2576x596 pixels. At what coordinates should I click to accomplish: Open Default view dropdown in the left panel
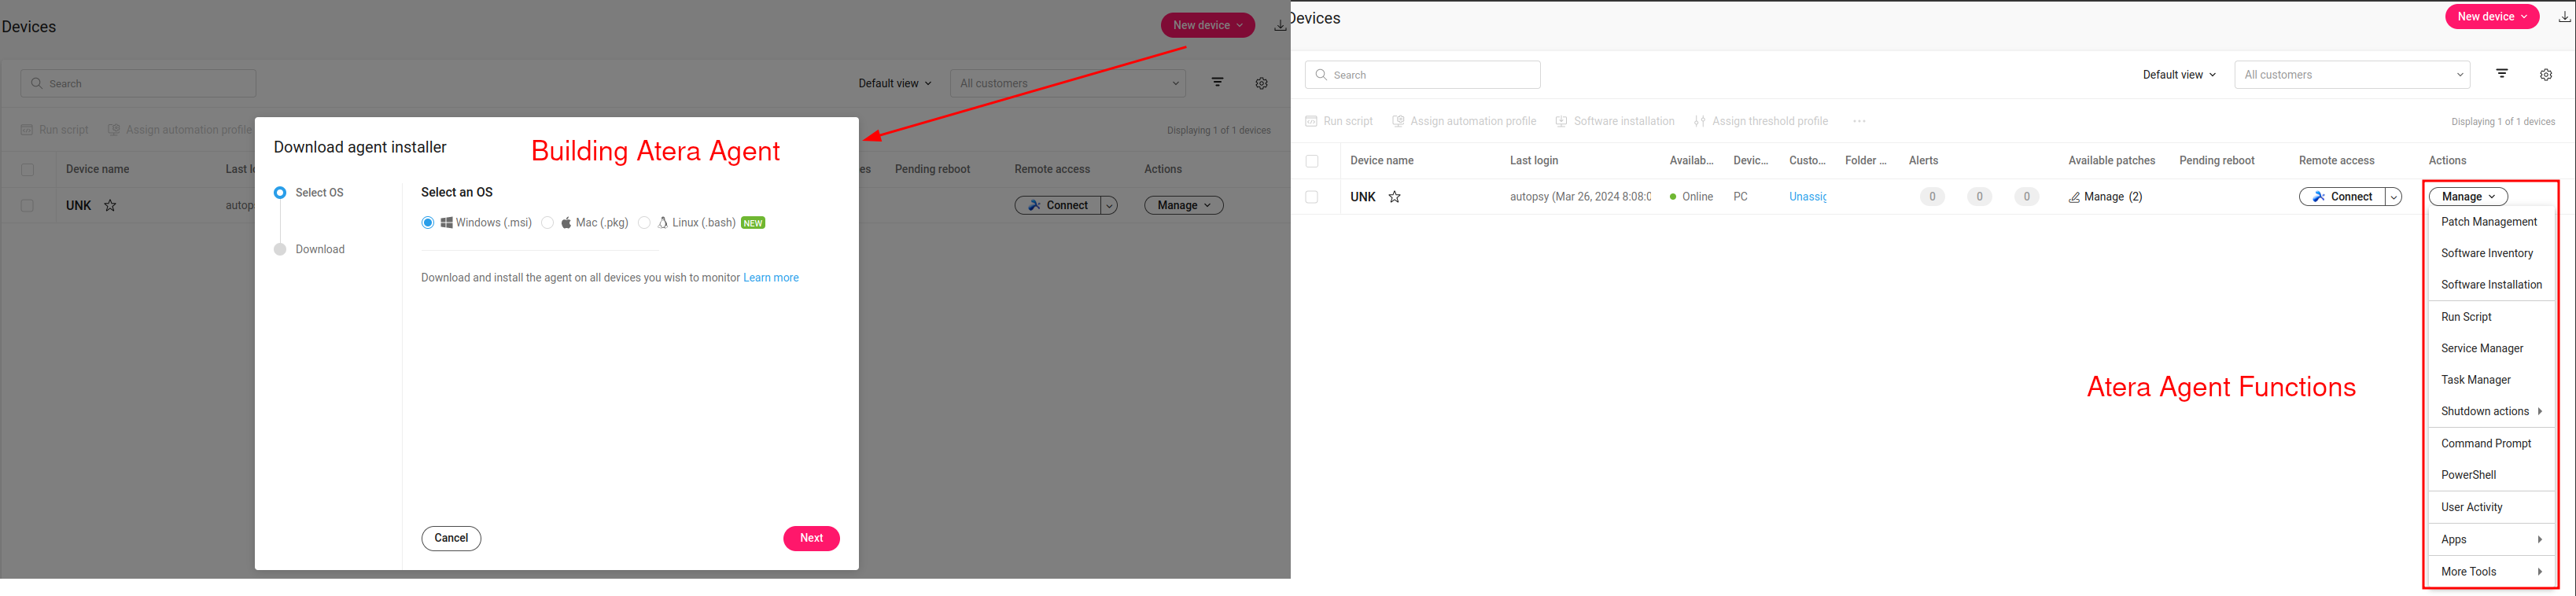coord(895,84)
